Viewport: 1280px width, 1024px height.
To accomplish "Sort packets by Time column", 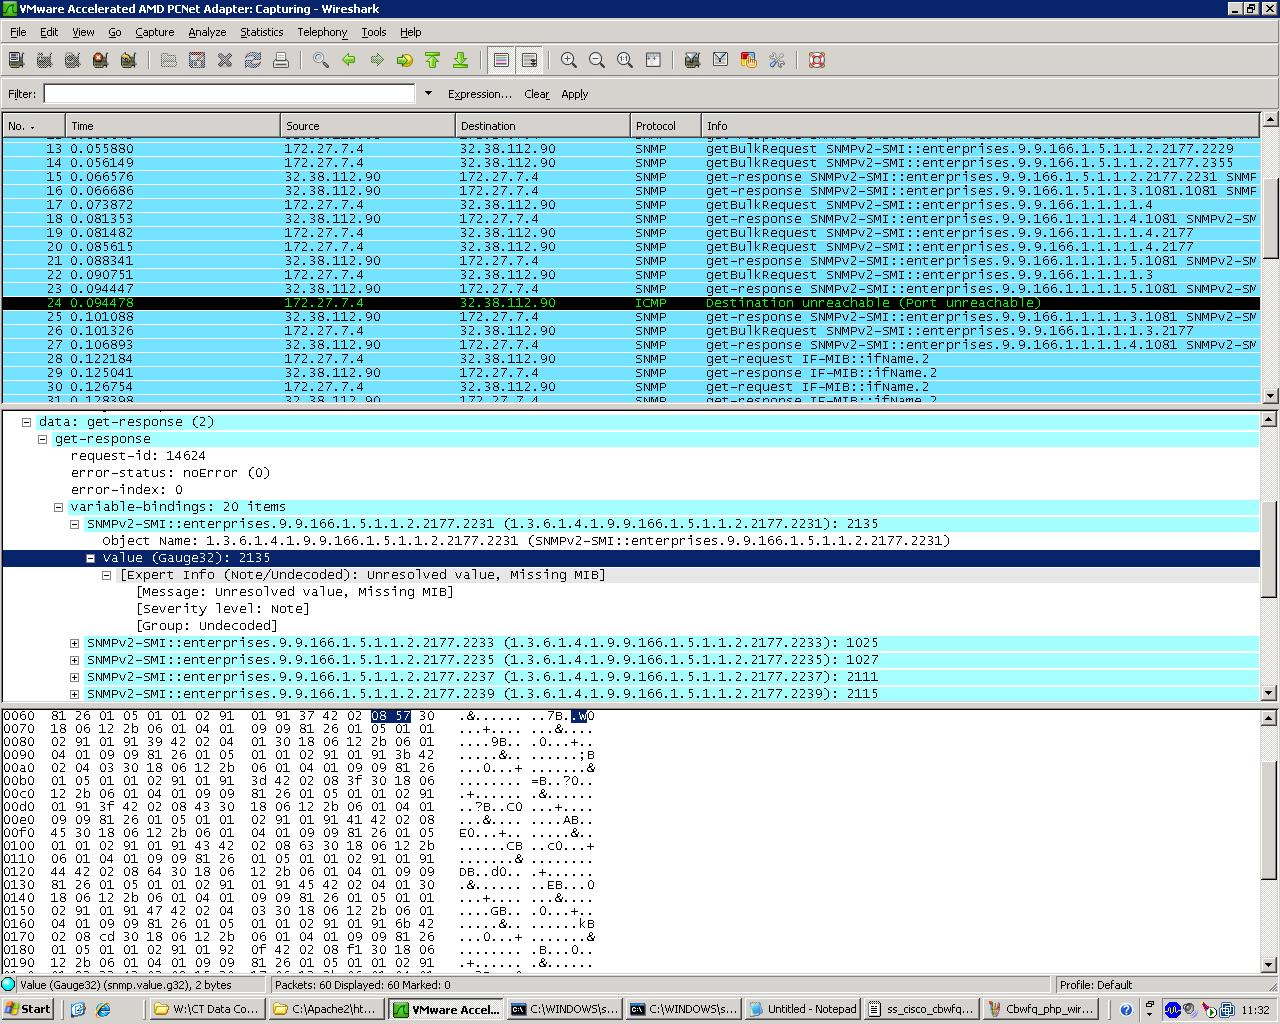I will click(x=172, y=126).
